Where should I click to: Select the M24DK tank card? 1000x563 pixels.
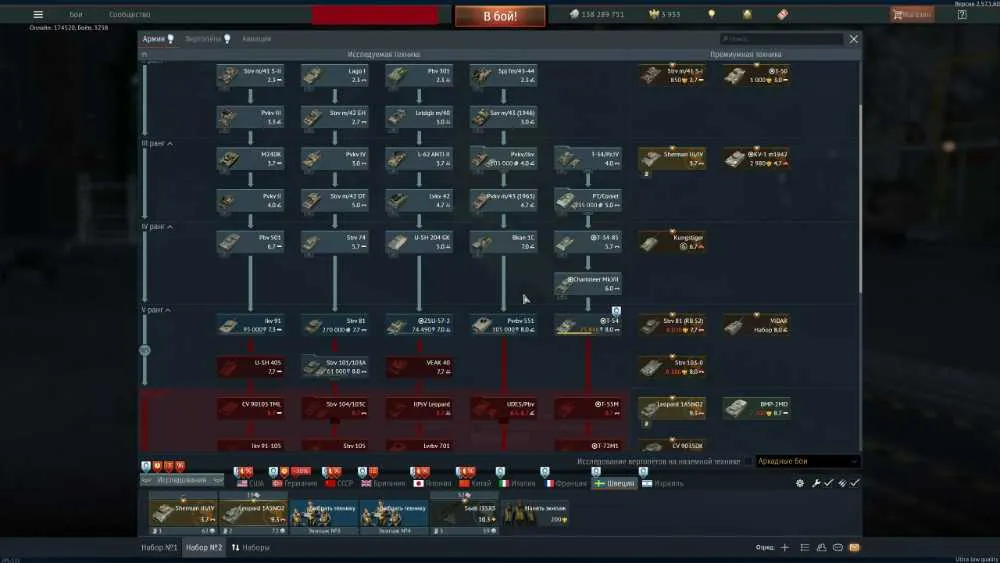(250, 159)
